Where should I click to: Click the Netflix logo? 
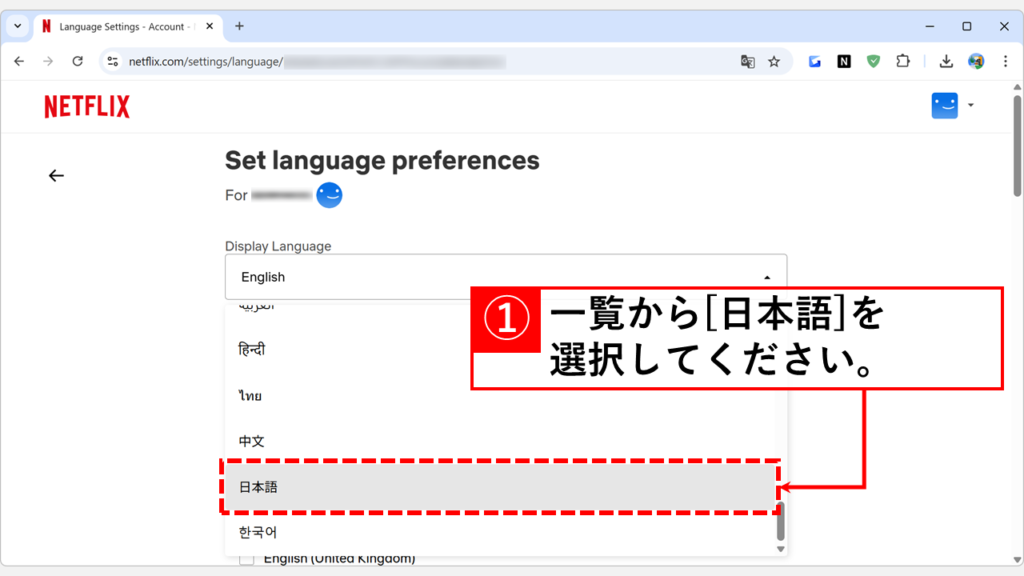[87, 106]
